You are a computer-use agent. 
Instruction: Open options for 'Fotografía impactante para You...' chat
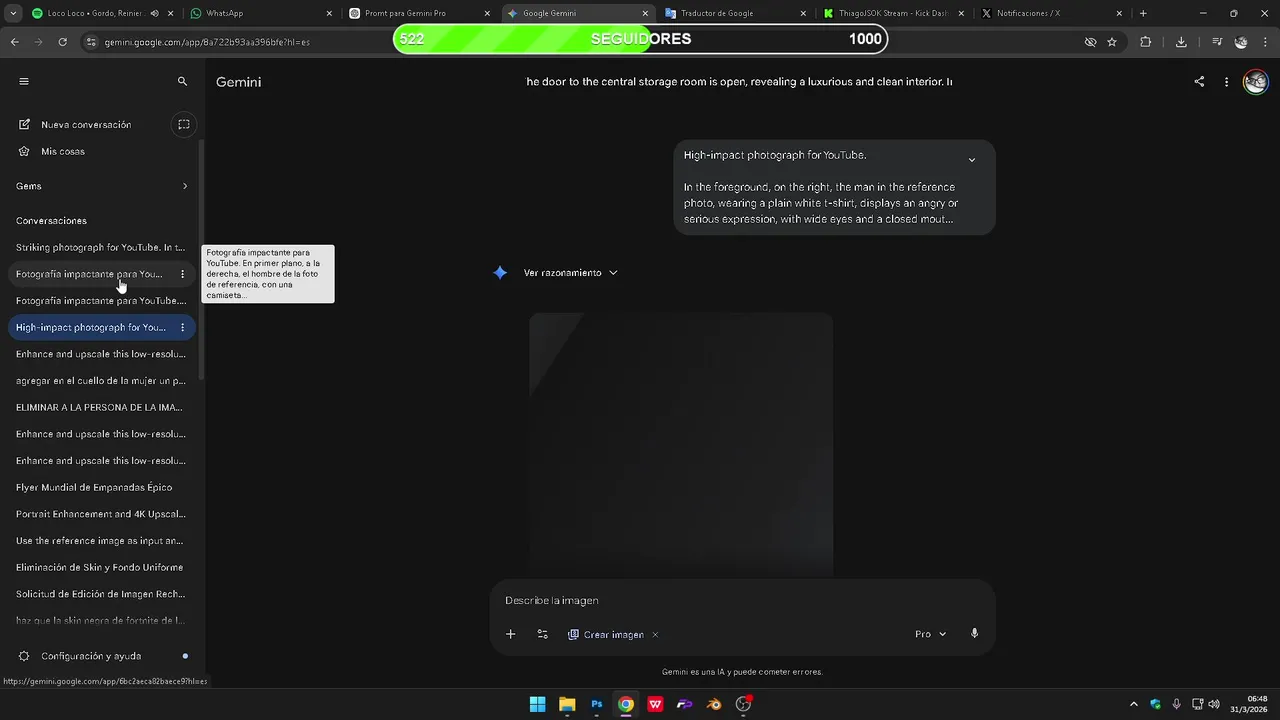(x=182, y=274)
